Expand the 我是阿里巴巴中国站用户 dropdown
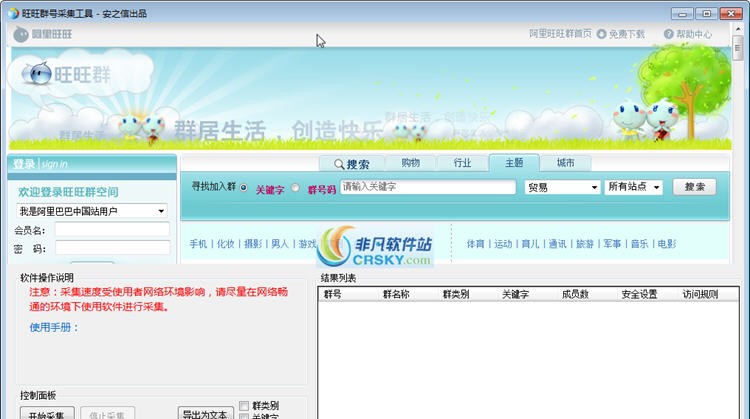 [x=92, y=211]
